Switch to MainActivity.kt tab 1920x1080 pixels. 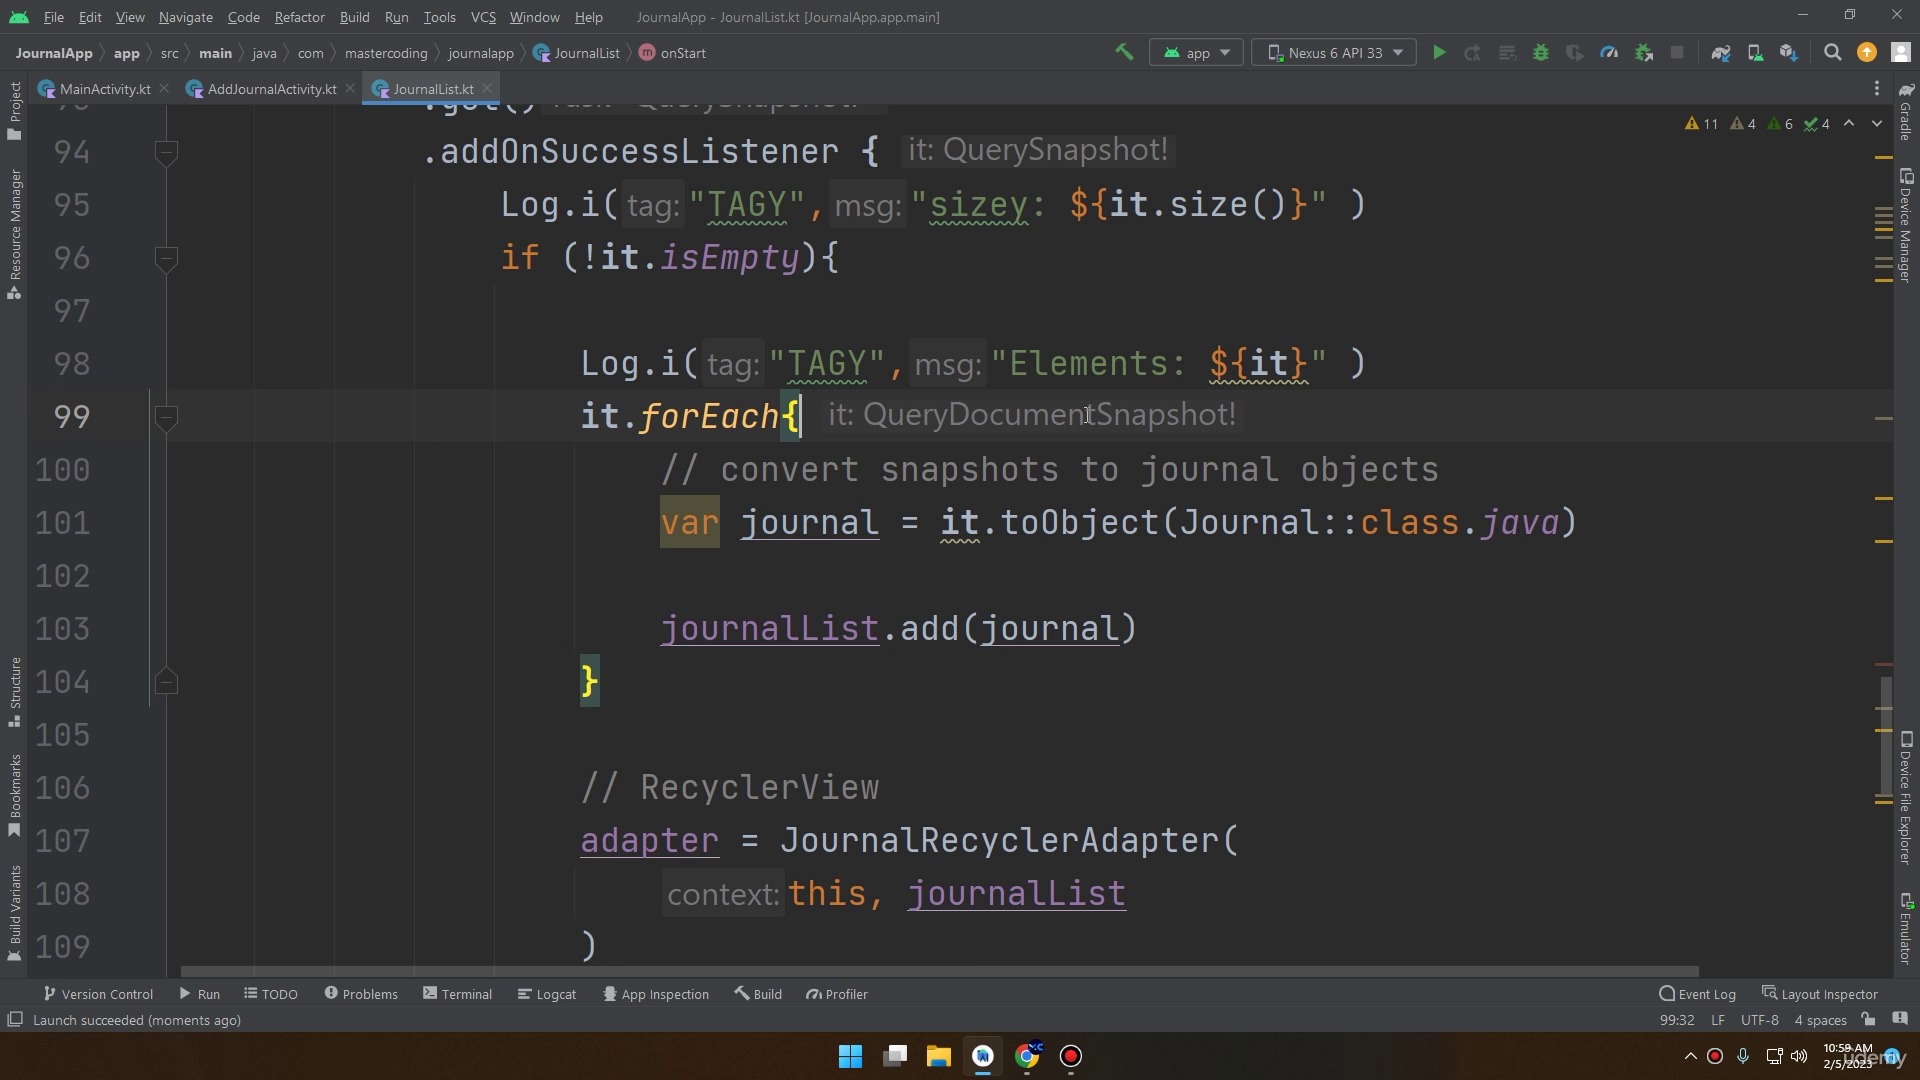[104, 89]
